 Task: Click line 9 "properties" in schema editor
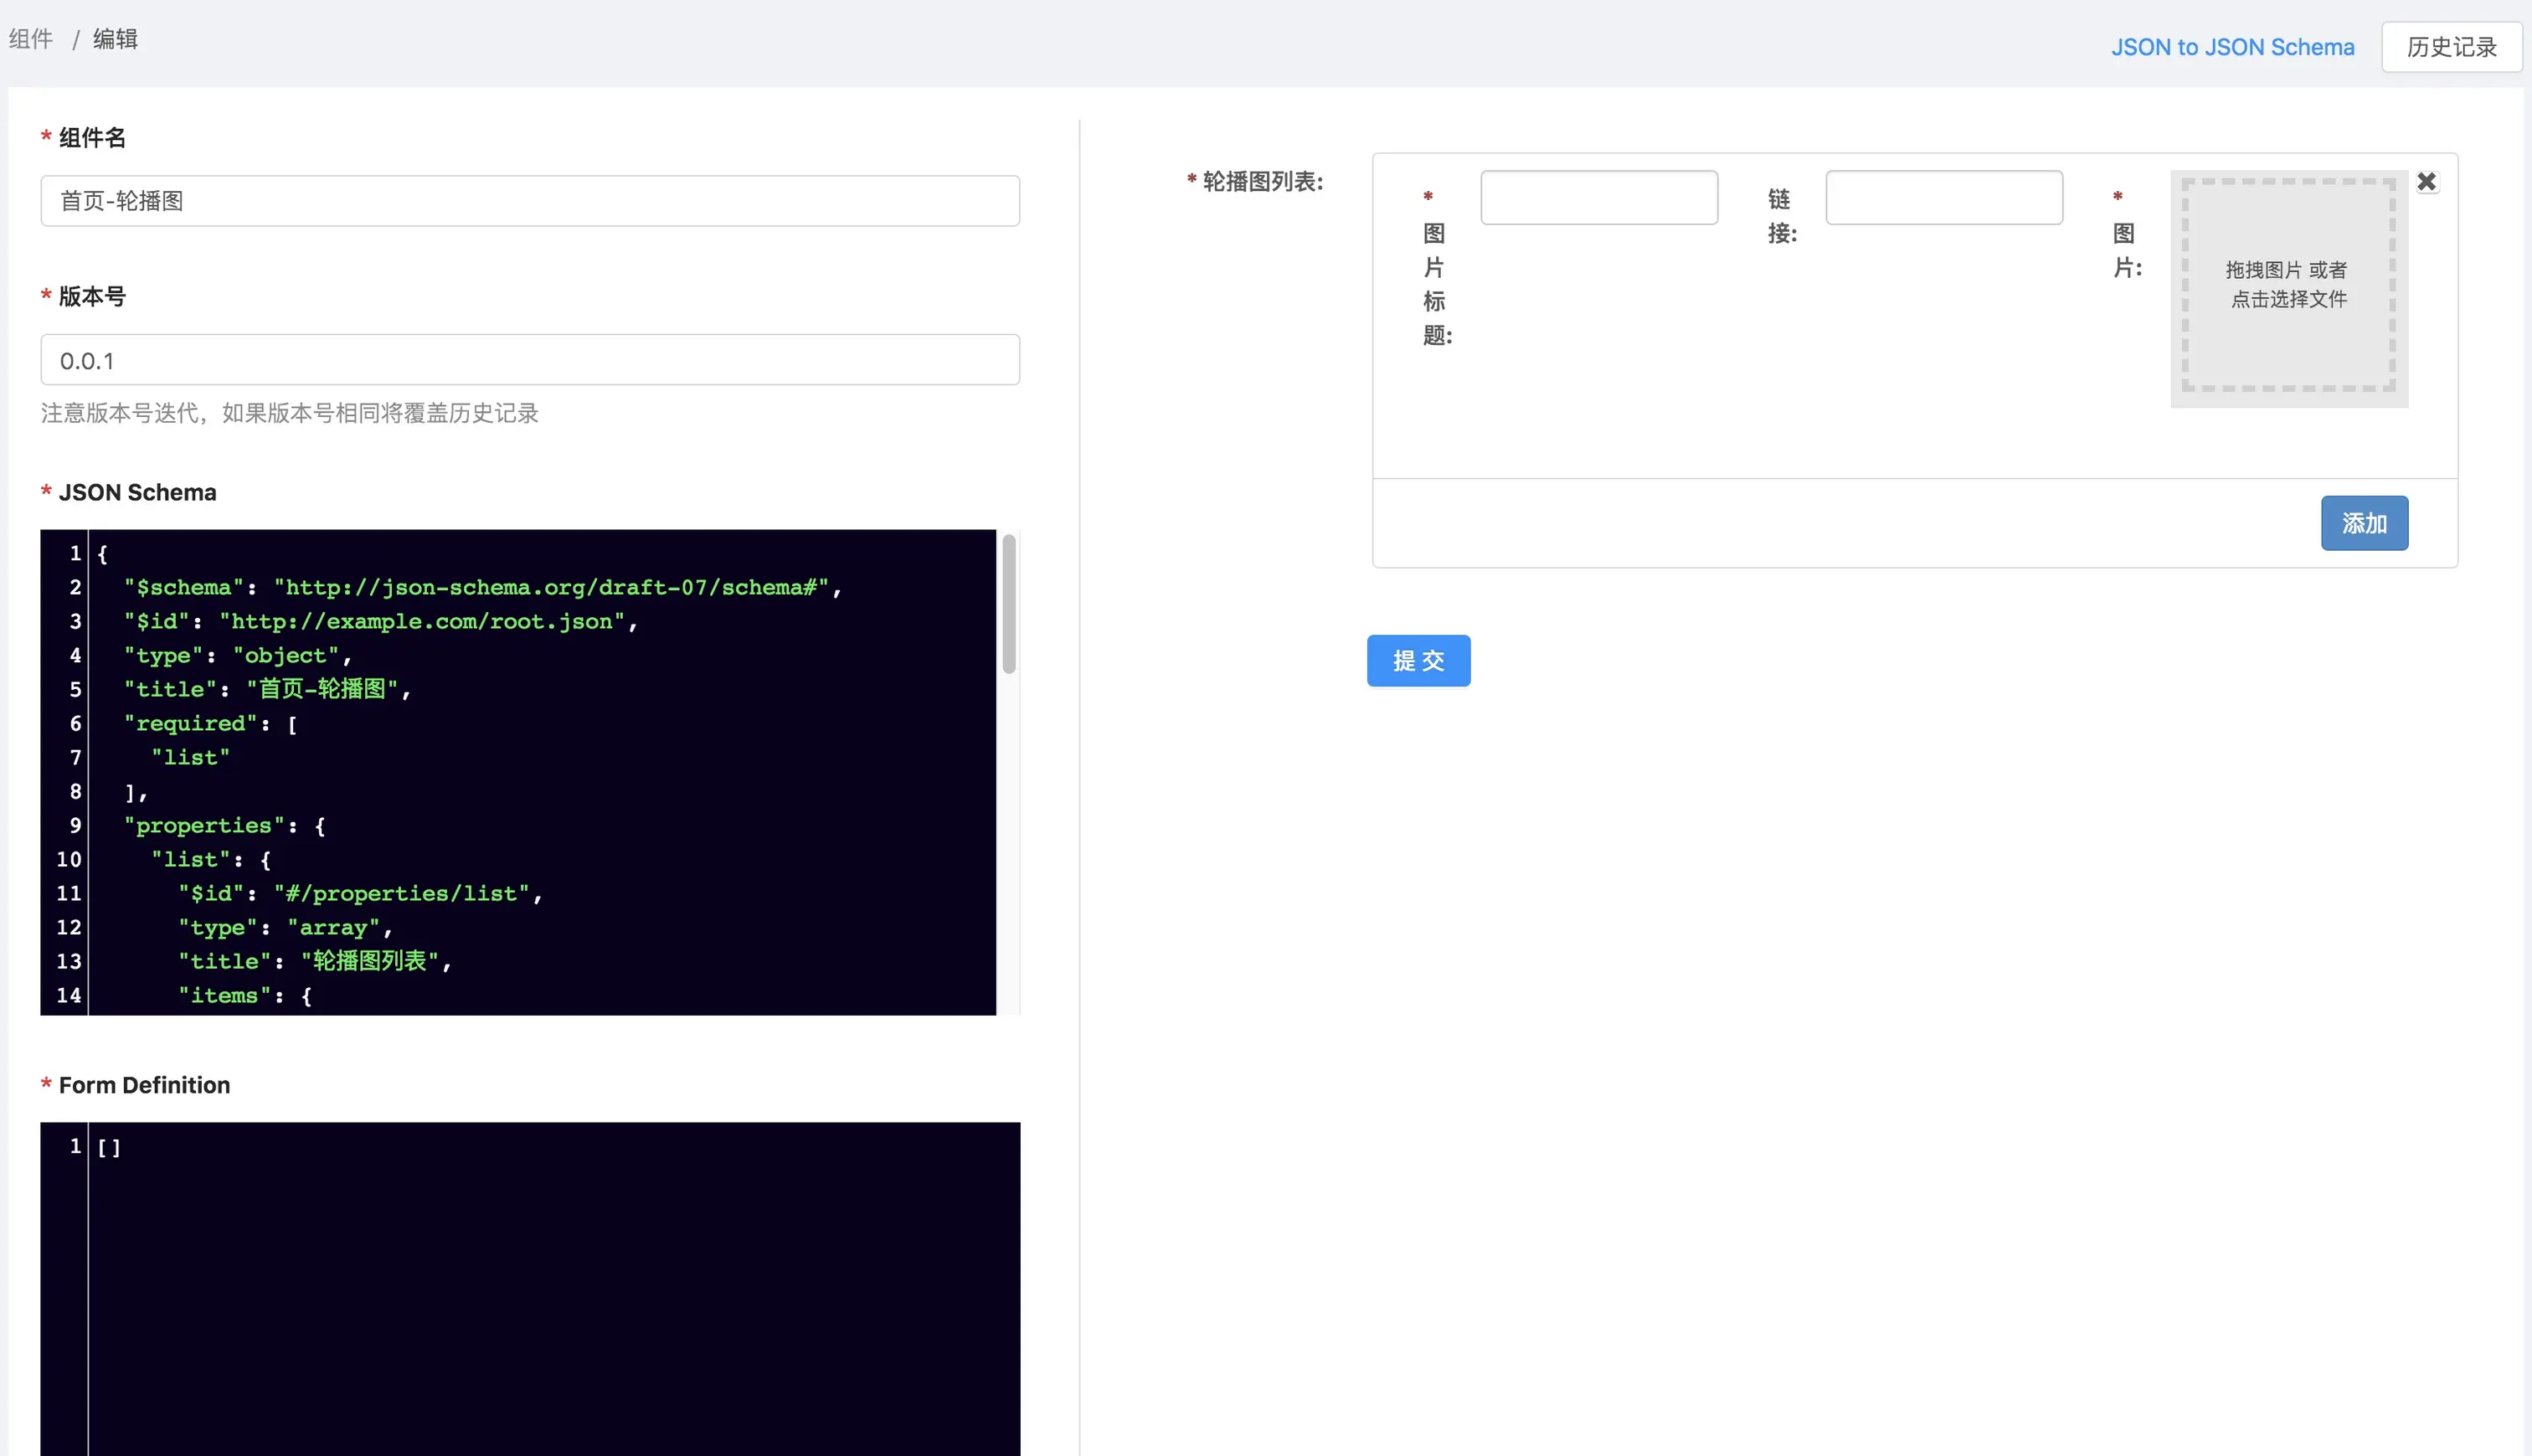[x=224, y=825]
